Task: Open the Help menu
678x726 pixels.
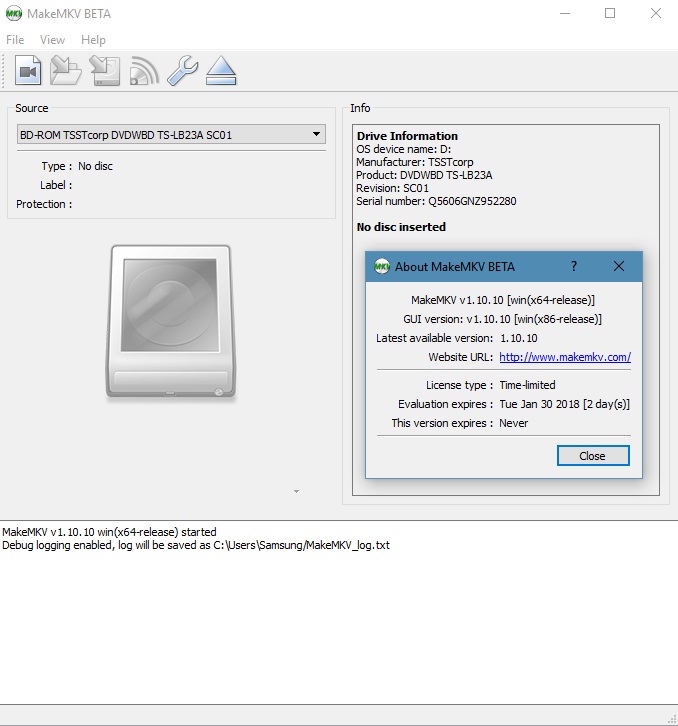Action: (93, 40)
